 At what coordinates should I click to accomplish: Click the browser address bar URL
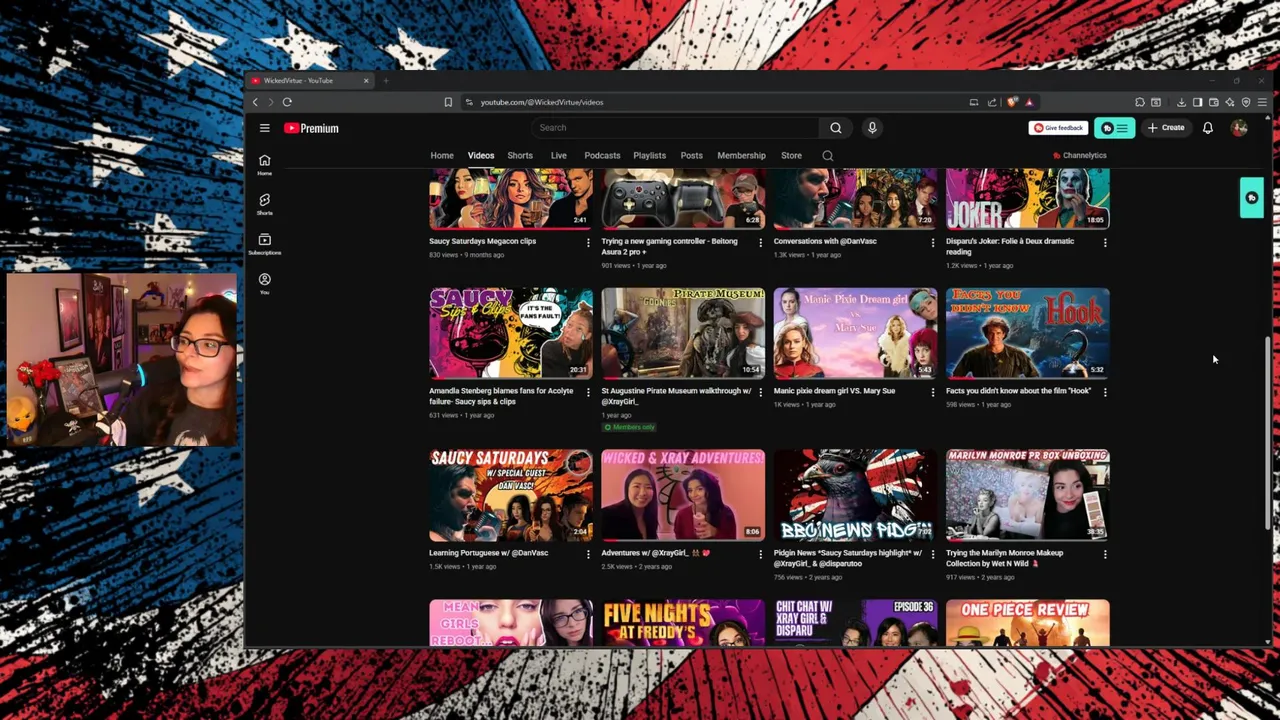tap(541, 102)
